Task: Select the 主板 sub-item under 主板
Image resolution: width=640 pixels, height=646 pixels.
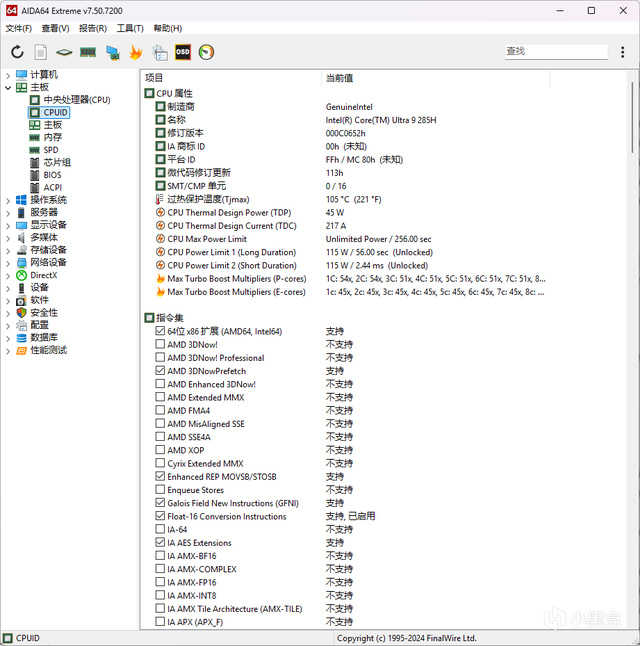Action: point(52,125)
